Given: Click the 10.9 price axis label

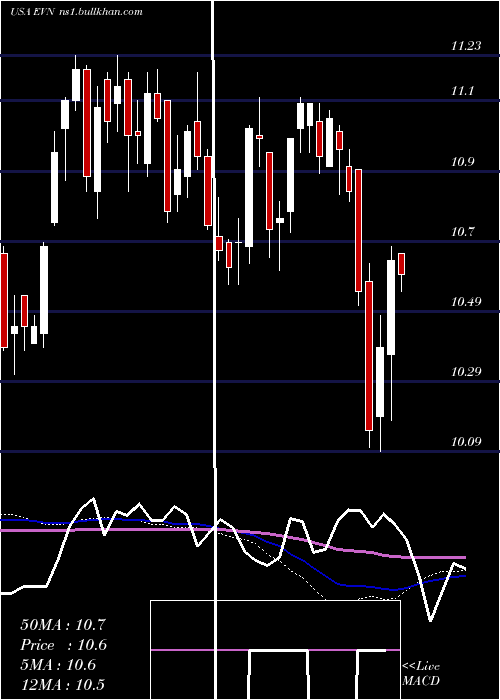Looking at the screenshot, I should [462, 162].
